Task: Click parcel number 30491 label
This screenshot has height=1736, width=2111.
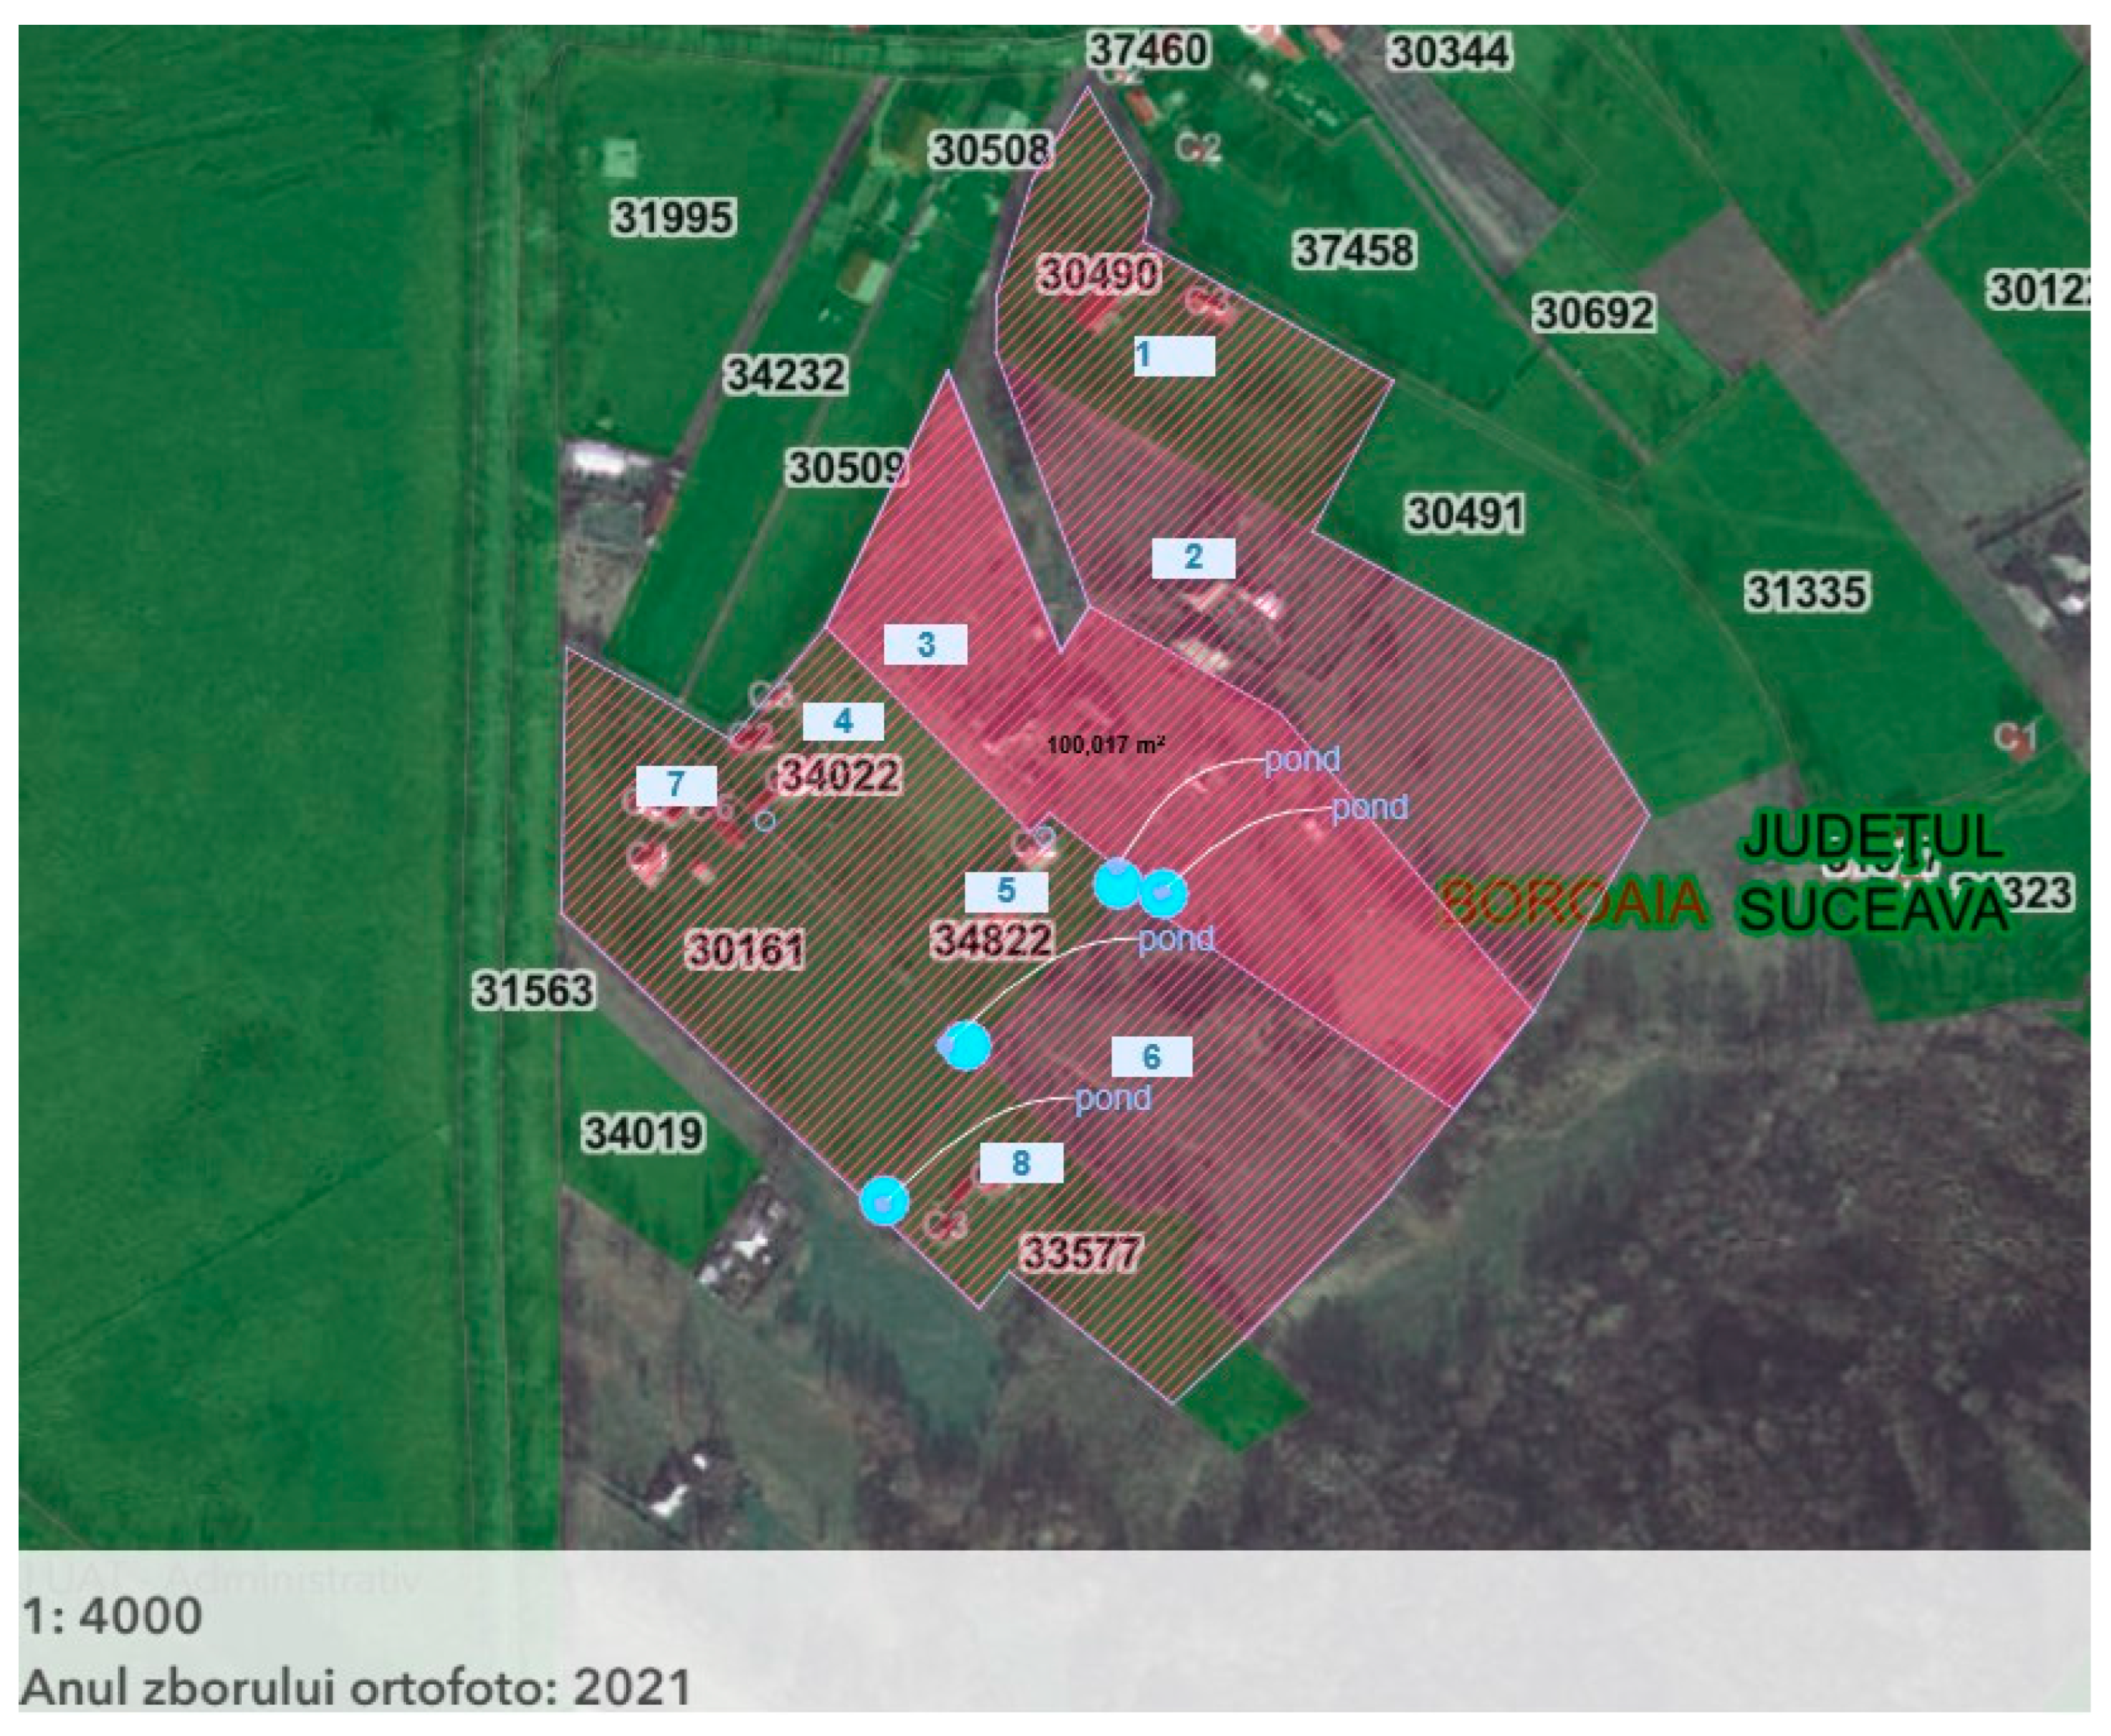Action: tap(1465, 514)
